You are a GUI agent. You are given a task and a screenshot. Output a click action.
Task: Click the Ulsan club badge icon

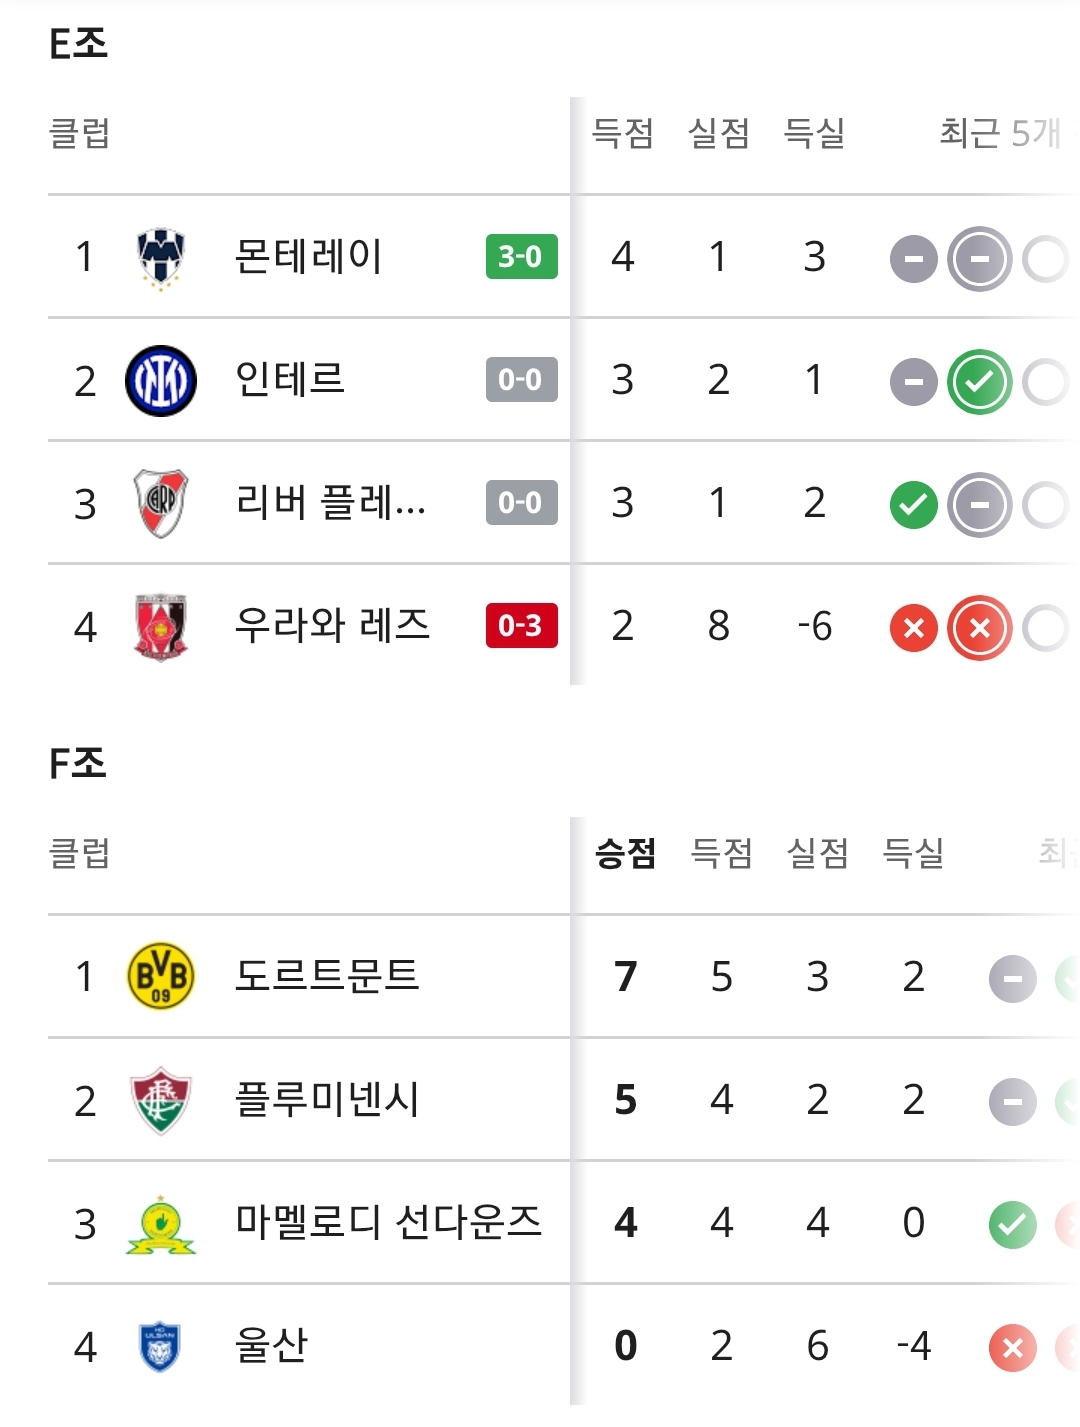tap(161, 1346)
